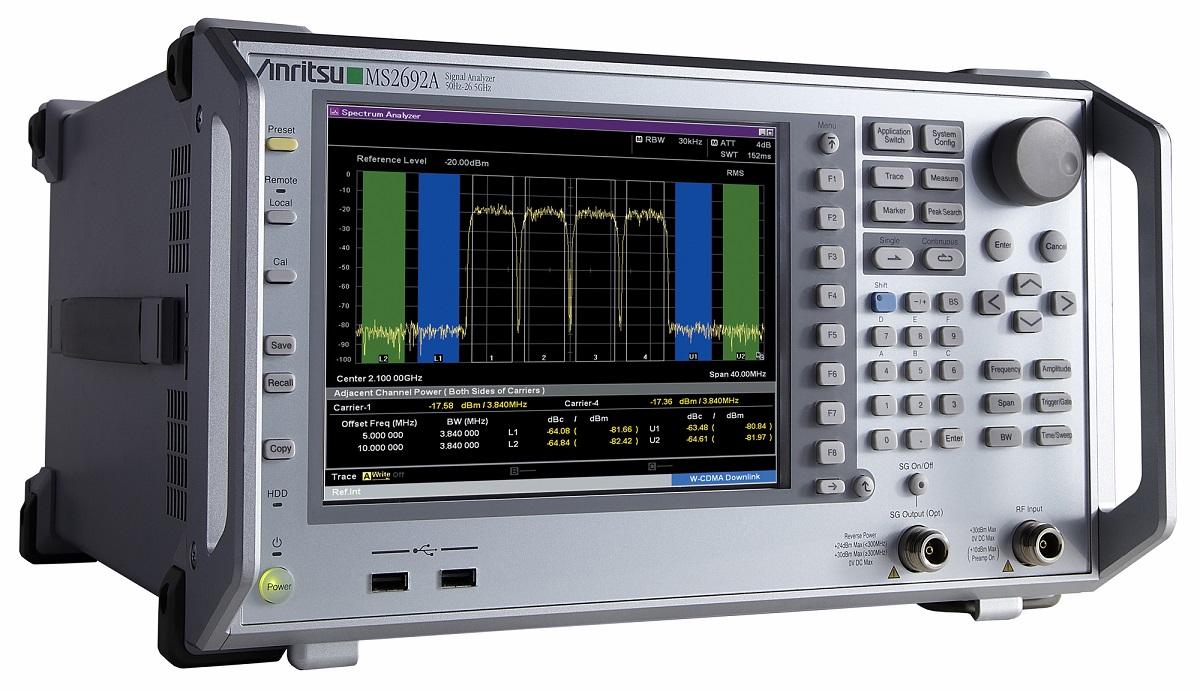Push the Cal button
Screen dimensions: 1200x691
[281, 274]
